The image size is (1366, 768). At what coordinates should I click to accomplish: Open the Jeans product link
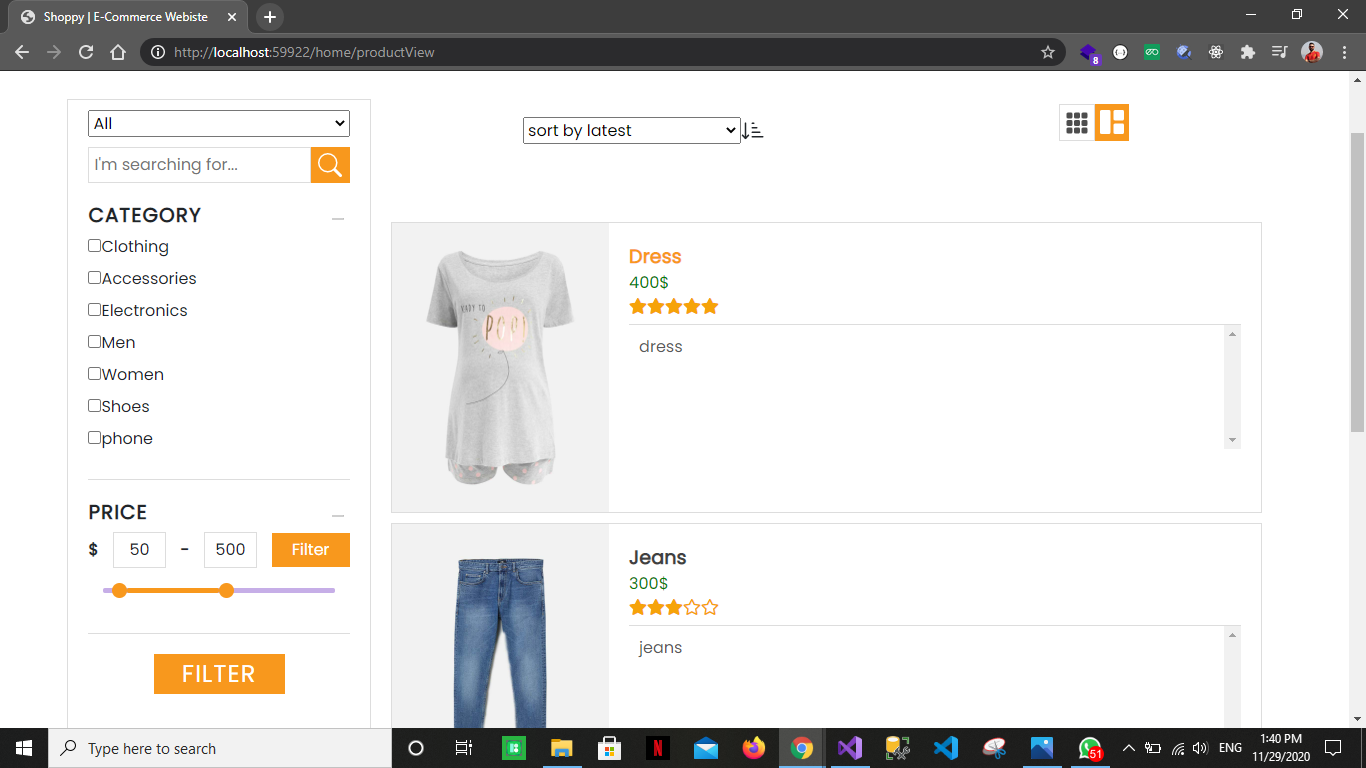(x=658, y=558)
